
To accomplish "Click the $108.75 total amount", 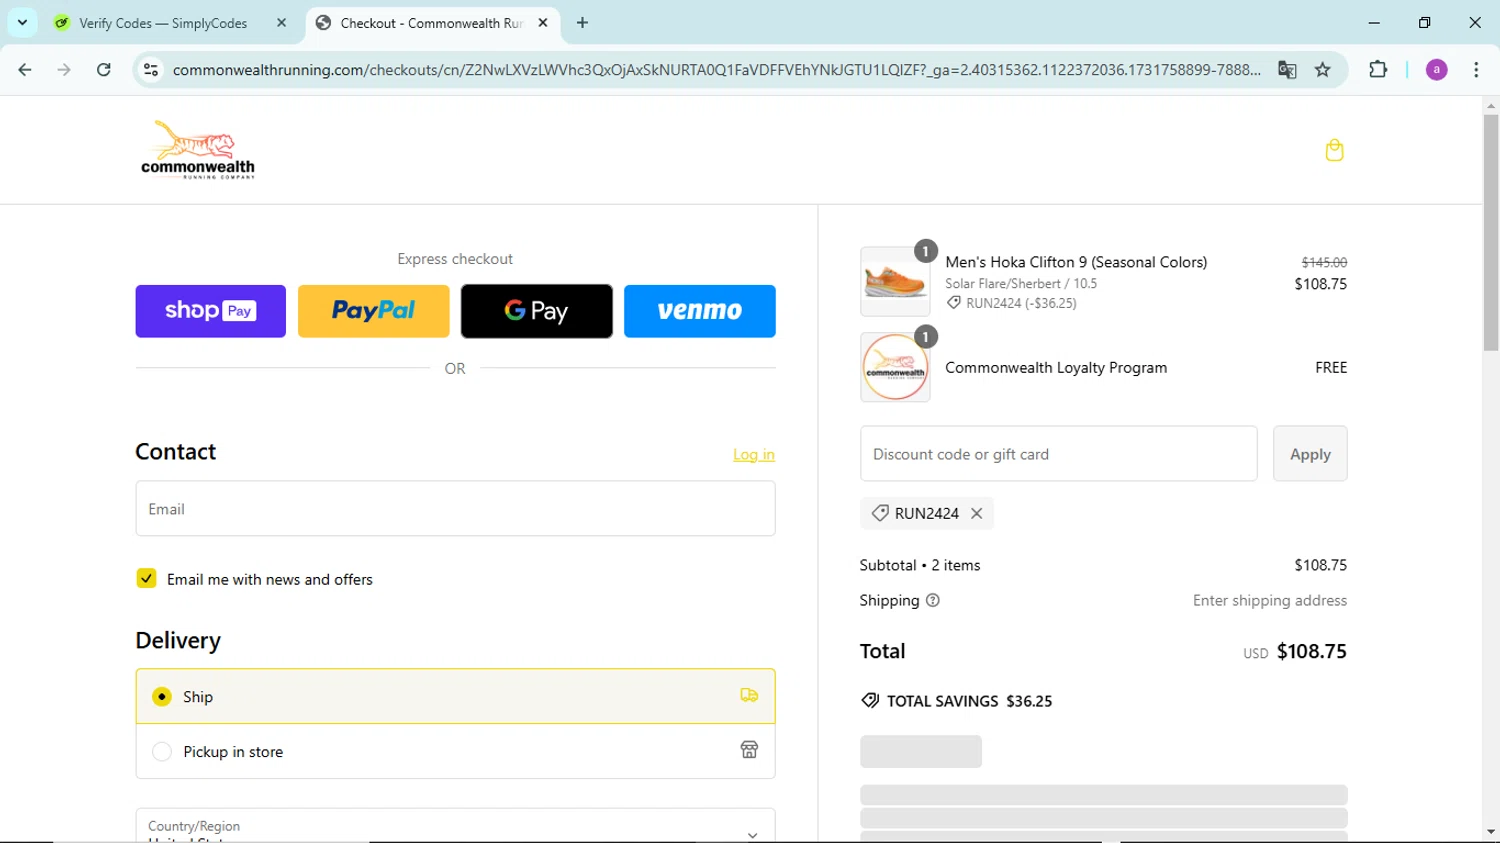I will point(1312,651).
